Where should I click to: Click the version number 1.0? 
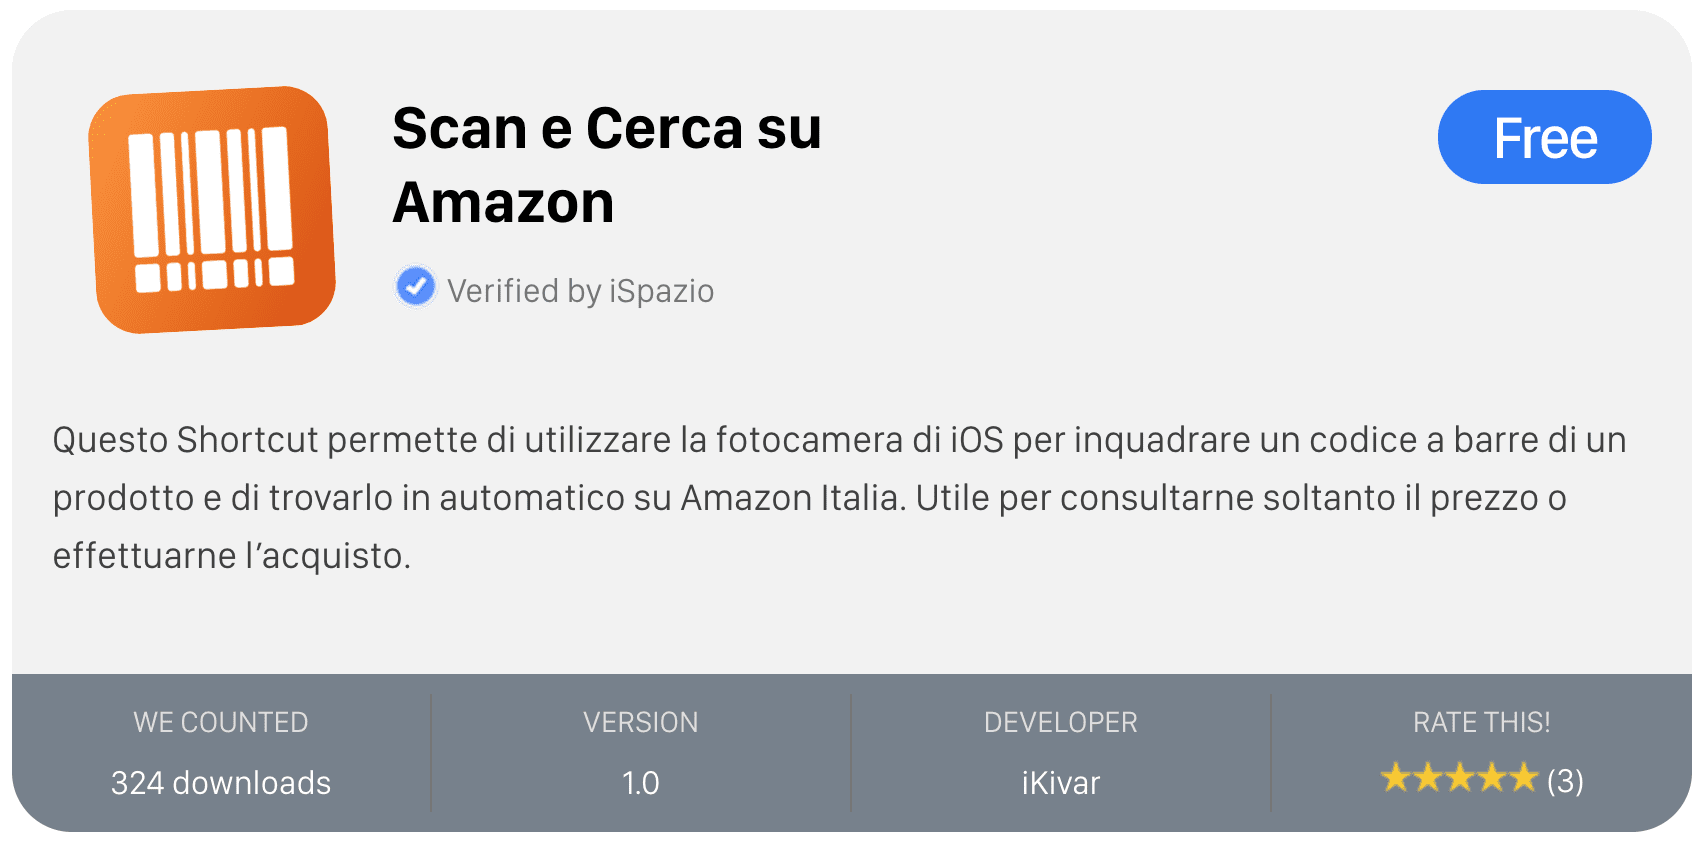[641, 783]
